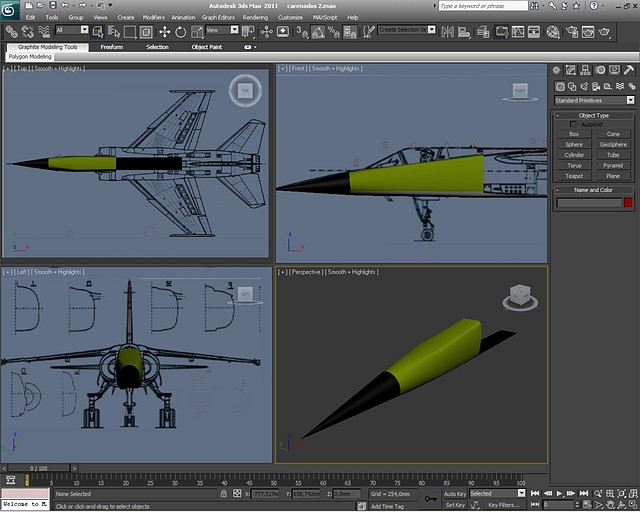Click the teapot Render Production icon
The width and height of the screenshot is (640, 512).
click(604, 31)
